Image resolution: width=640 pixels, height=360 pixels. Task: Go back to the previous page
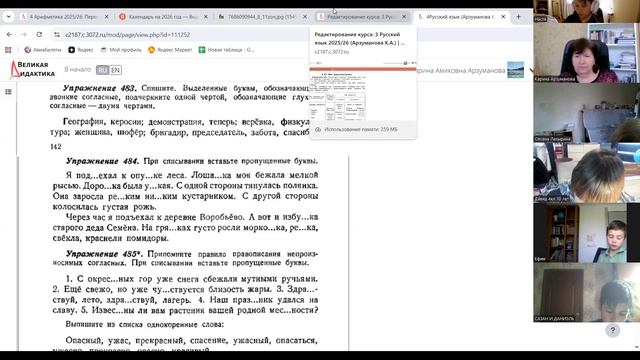click(9, 35)
